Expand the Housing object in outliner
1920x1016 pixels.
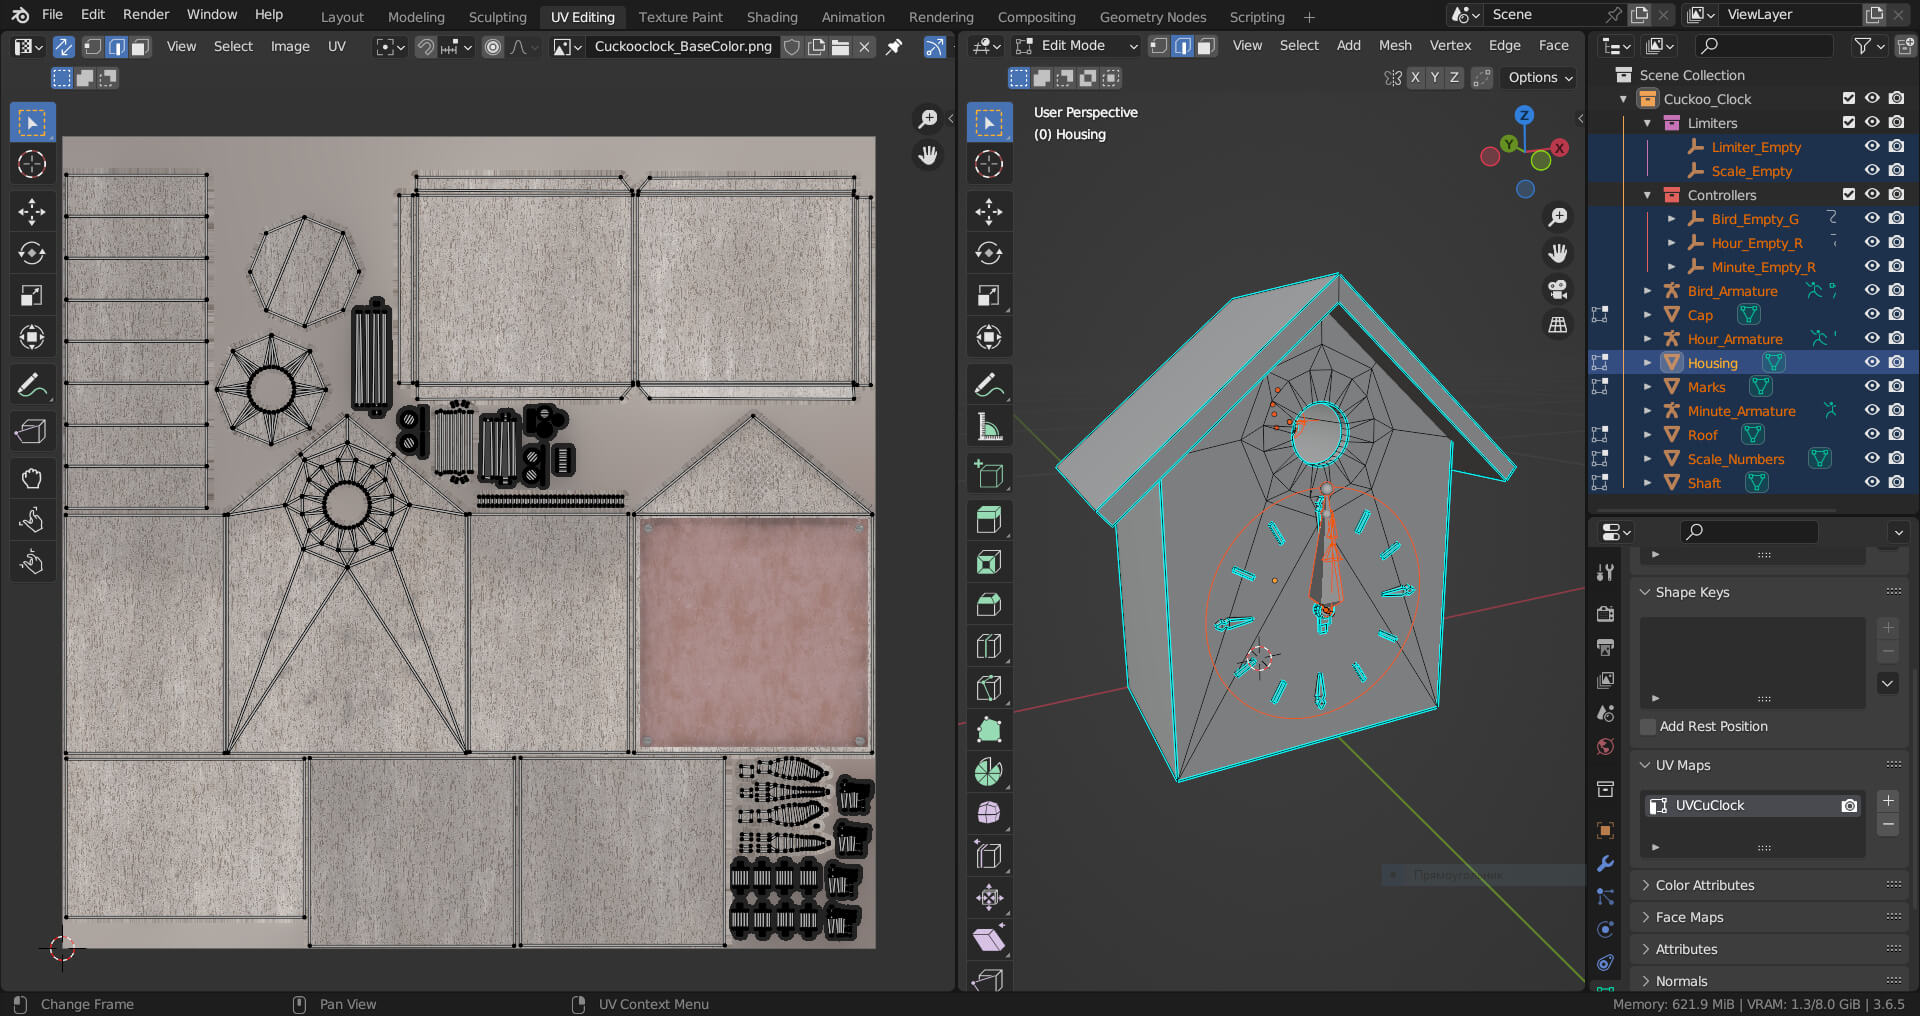(1647, 363)
